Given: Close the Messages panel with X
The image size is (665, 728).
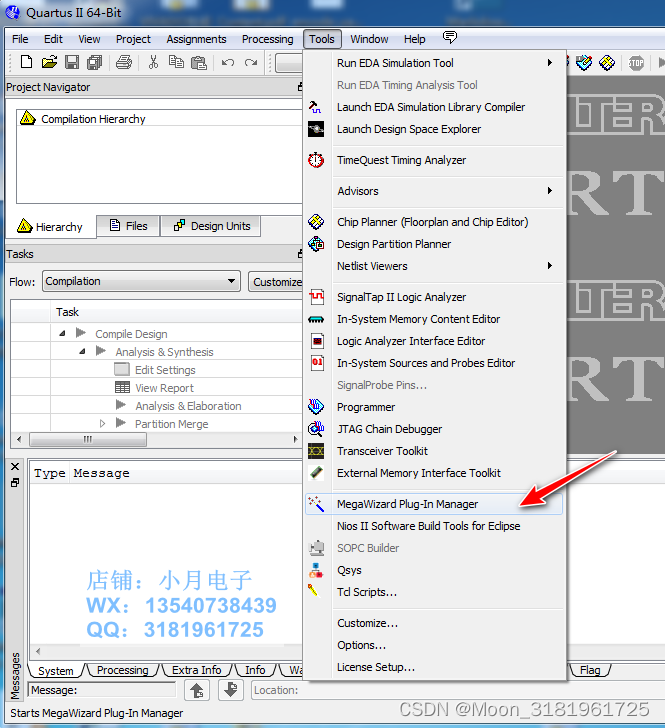Looking at the screenshot, I should [15, 467].
